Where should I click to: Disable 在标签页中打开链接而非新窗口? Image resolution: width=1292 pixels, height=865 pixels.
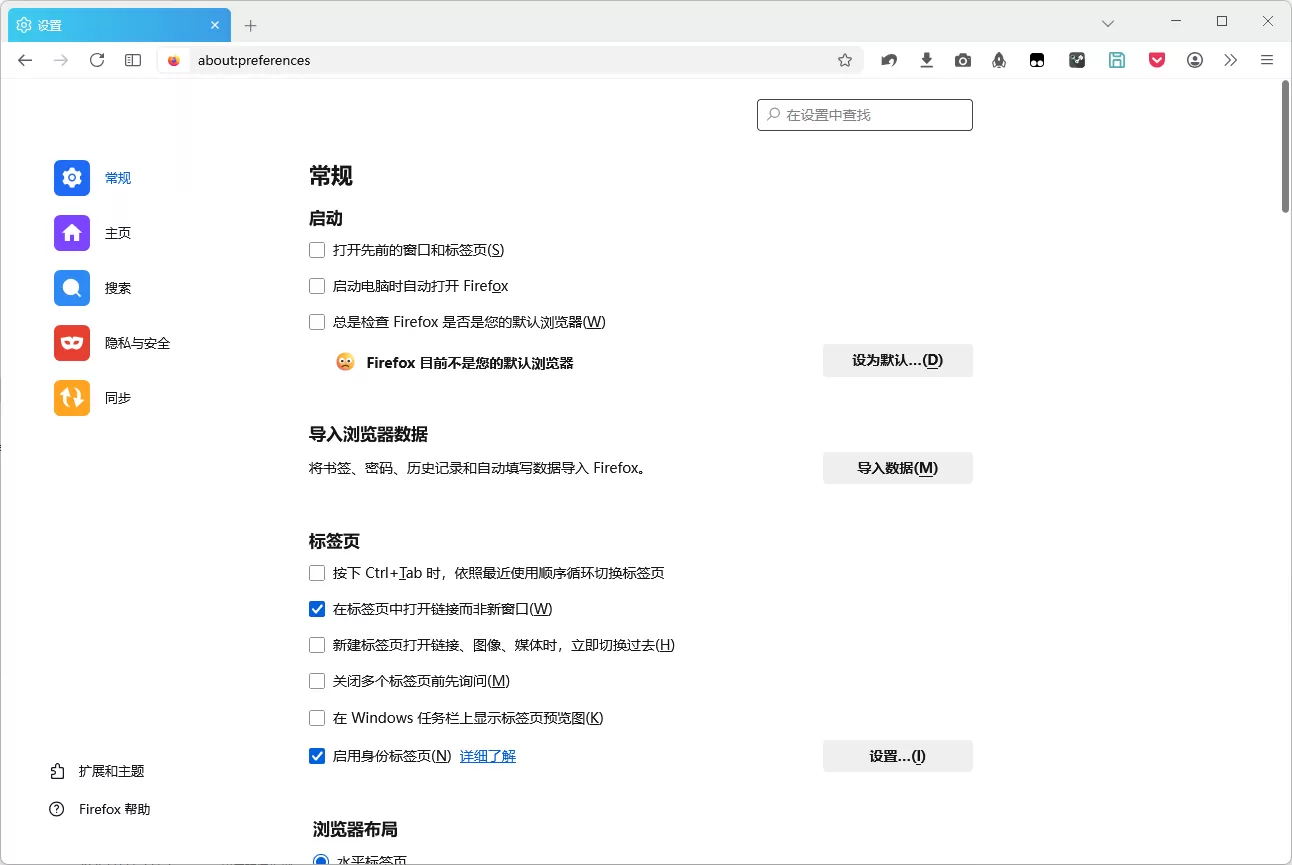317,608
